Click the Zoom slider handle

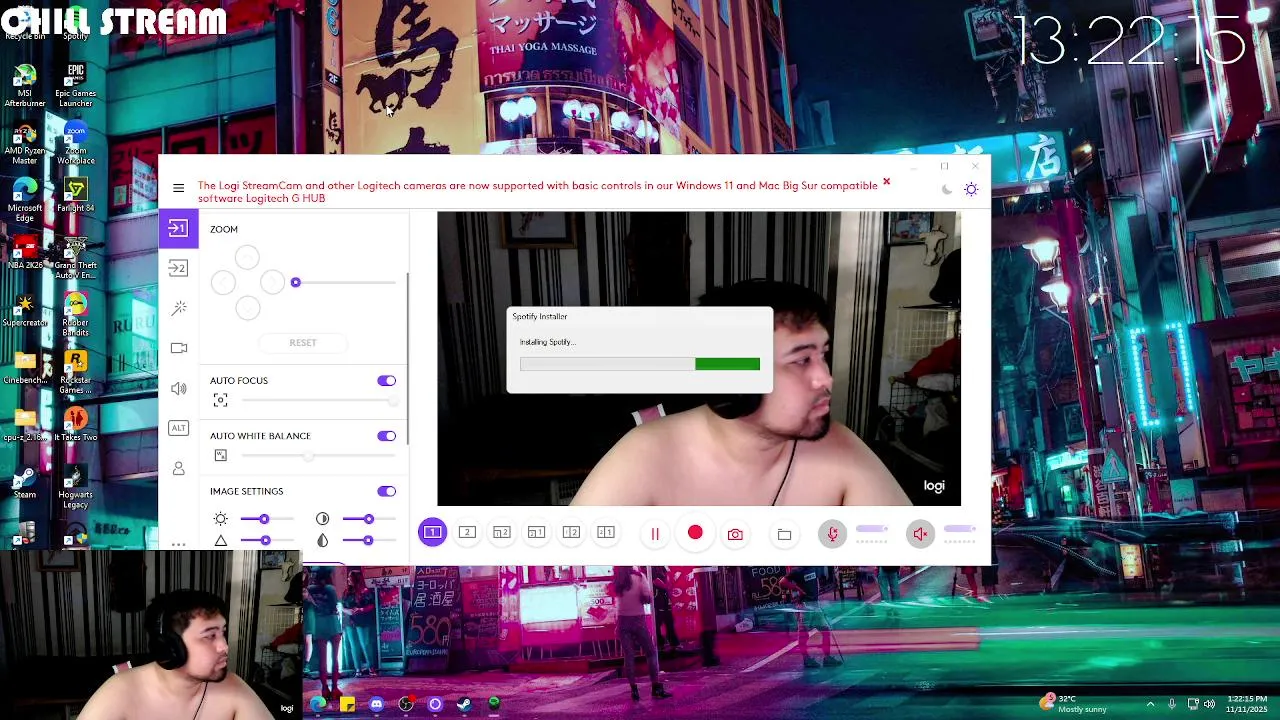(295, 282)
